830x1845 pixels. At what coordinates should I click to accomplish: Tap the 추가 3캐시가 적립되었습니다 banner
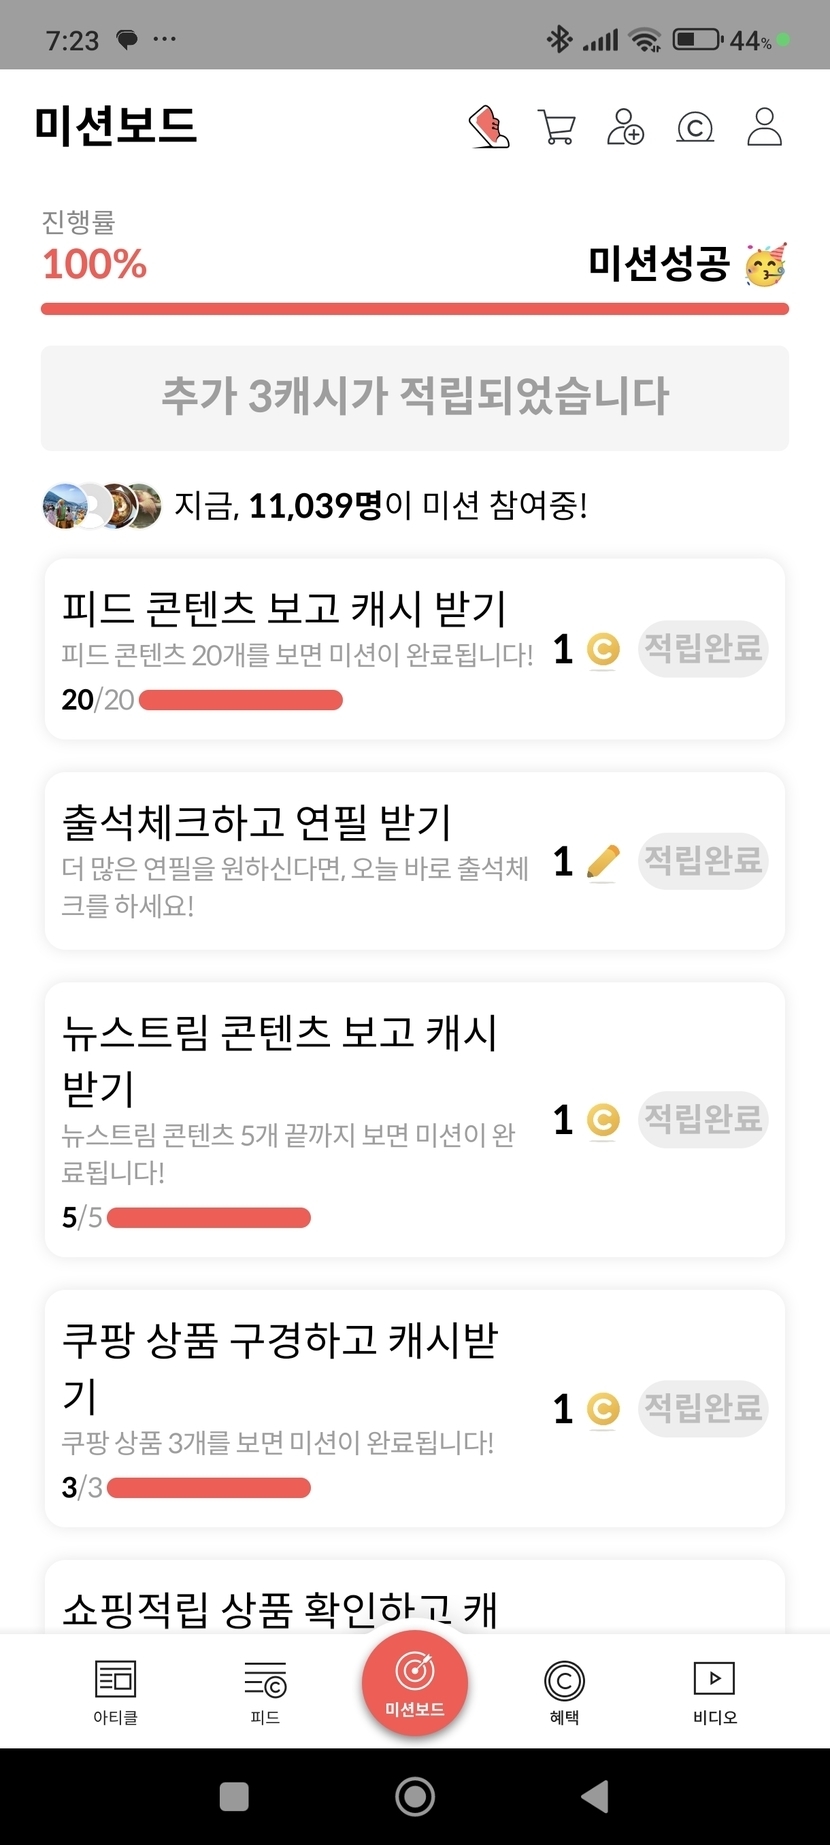[415, 397]
